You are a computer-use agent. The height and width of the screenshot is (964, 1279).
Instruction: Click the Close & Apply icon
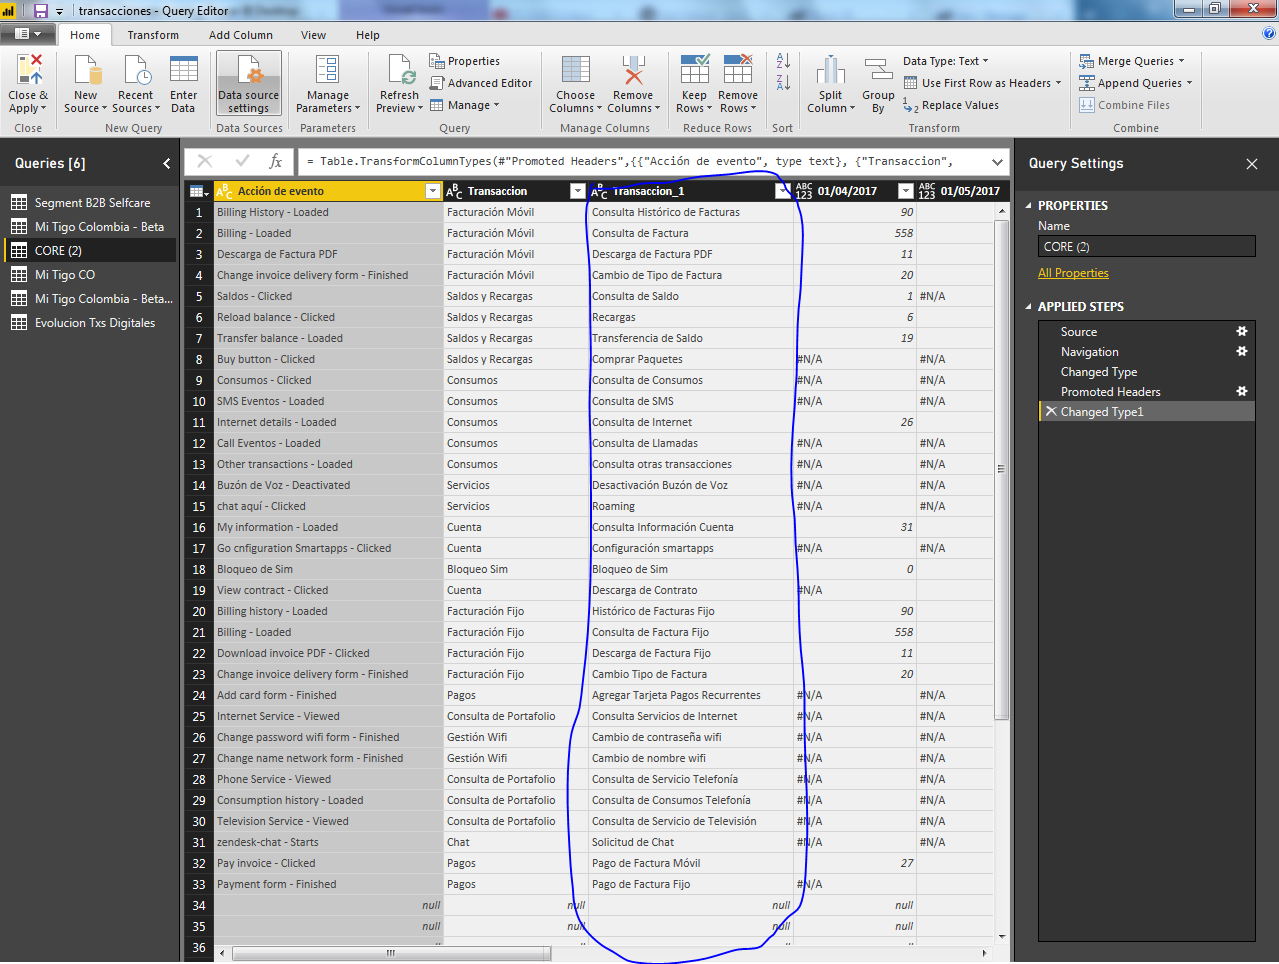pyautogui.click(x=28, y=71)
